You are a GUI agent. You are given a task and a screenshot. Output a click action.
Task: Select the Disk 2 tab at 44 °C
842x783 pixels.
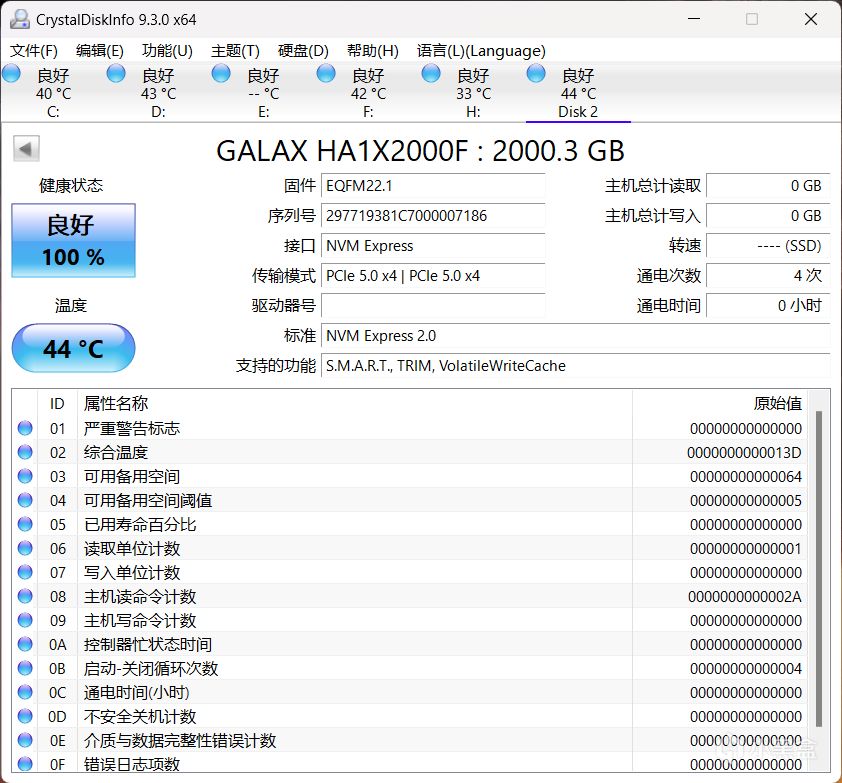(578, 93)
